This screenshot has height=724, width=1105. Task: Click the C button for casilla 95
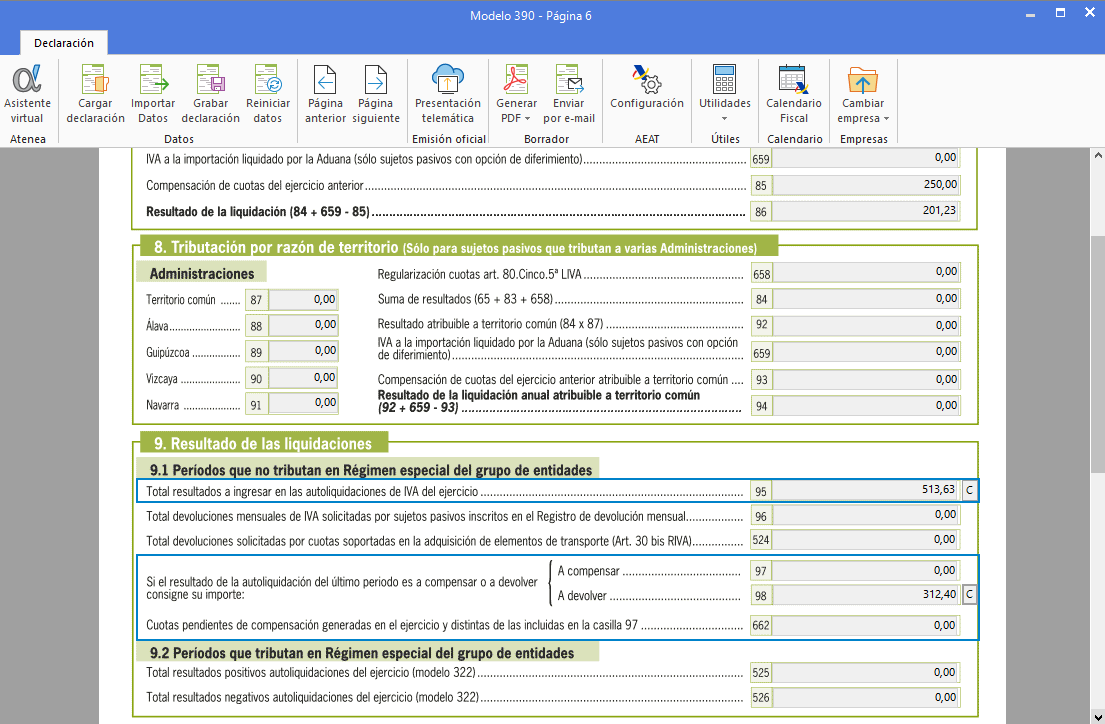point(970,490)
